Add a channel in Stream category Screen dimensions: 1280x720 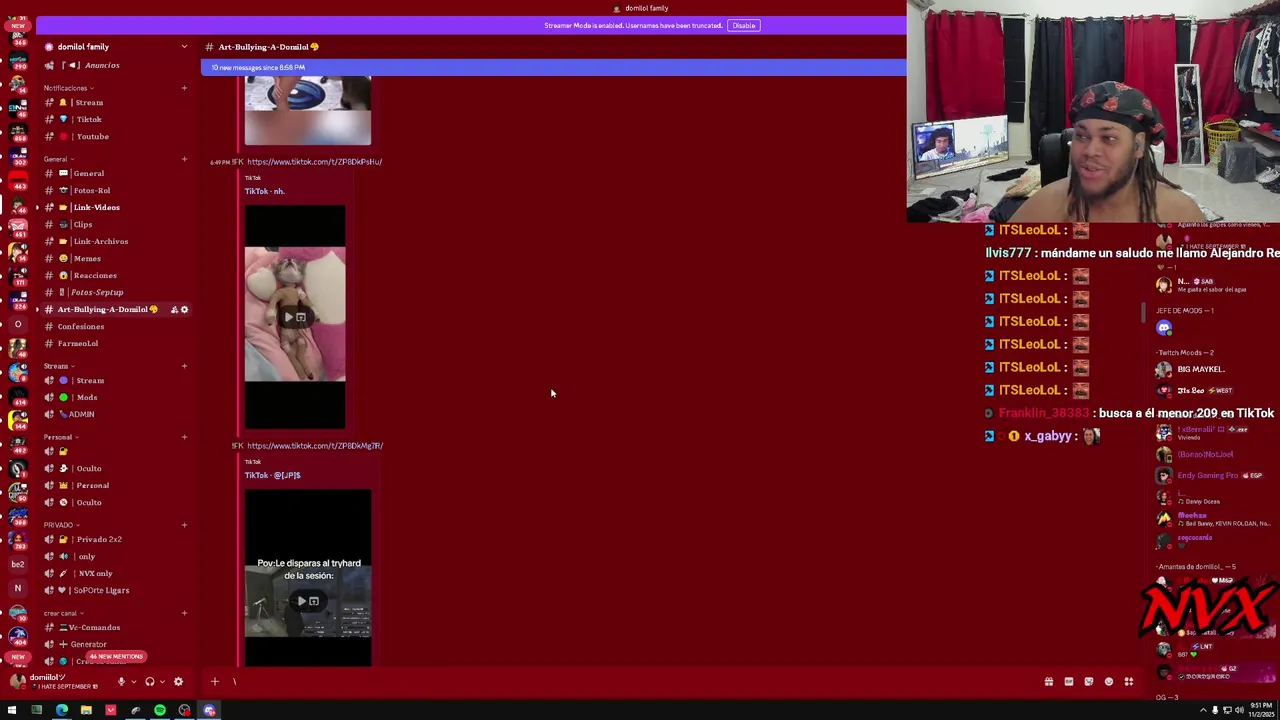coord(184,366)
